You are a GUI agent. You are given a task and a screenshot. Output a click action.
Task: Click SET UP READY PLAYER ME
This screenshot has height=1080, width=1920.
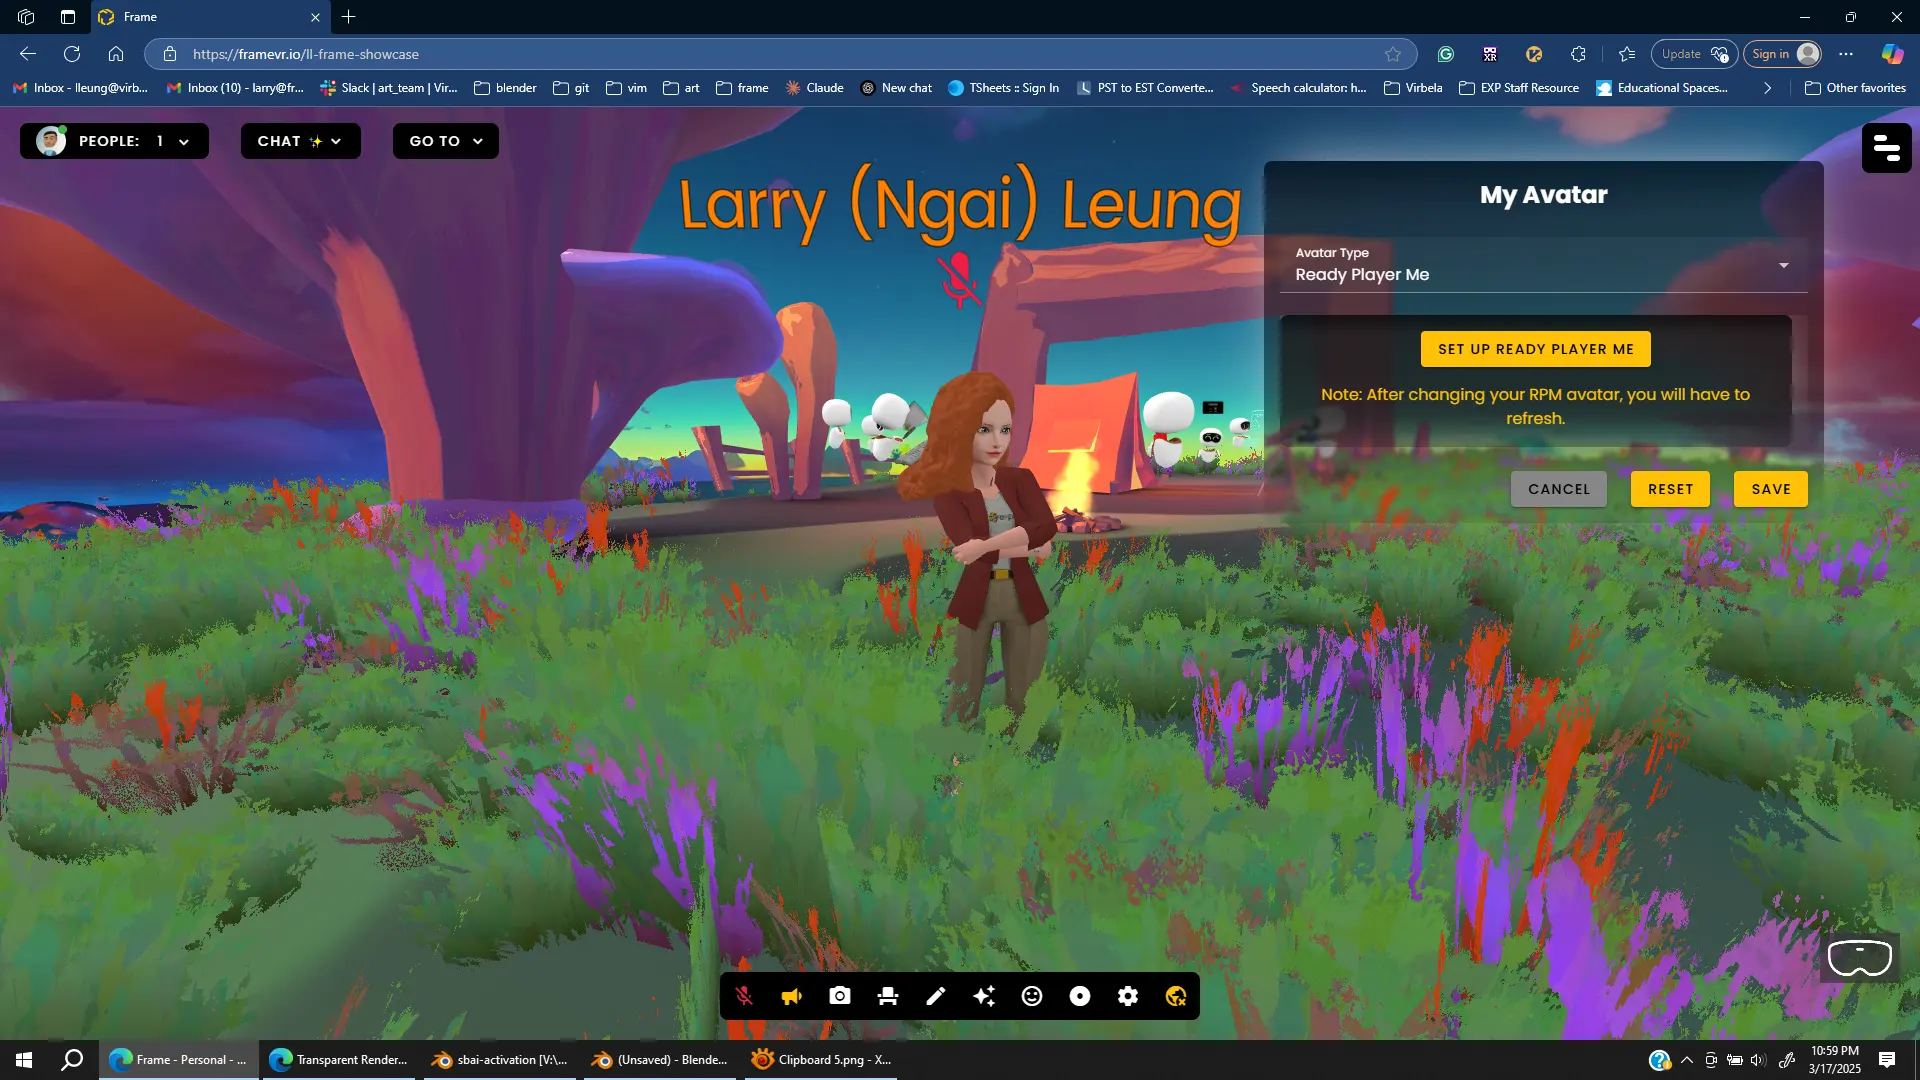pos(1535,349)
